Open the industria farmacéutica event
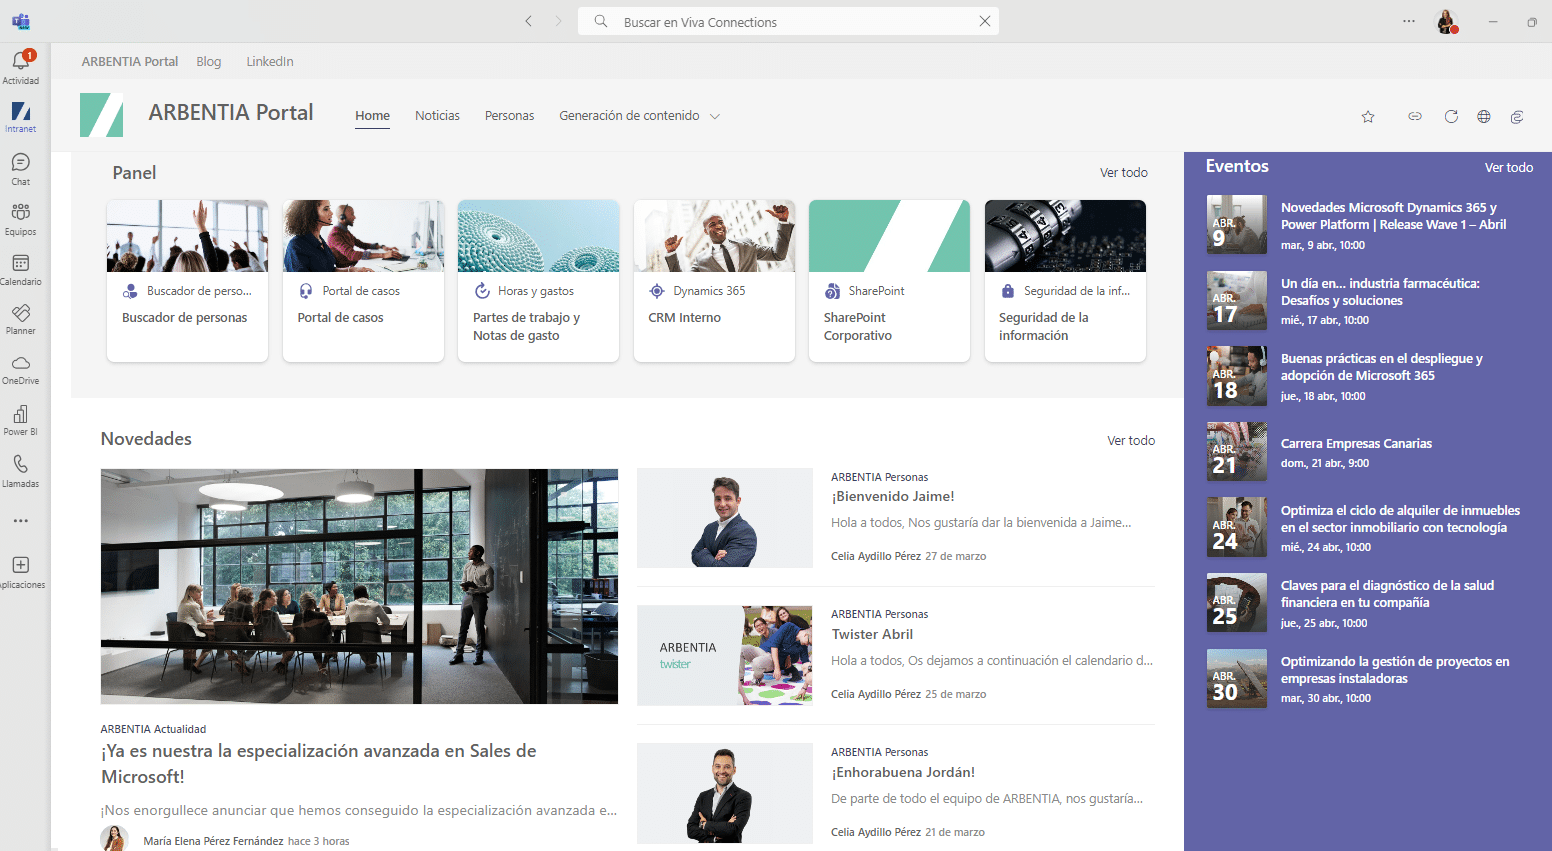The image size is (1552, 851). click(1380, 292)
